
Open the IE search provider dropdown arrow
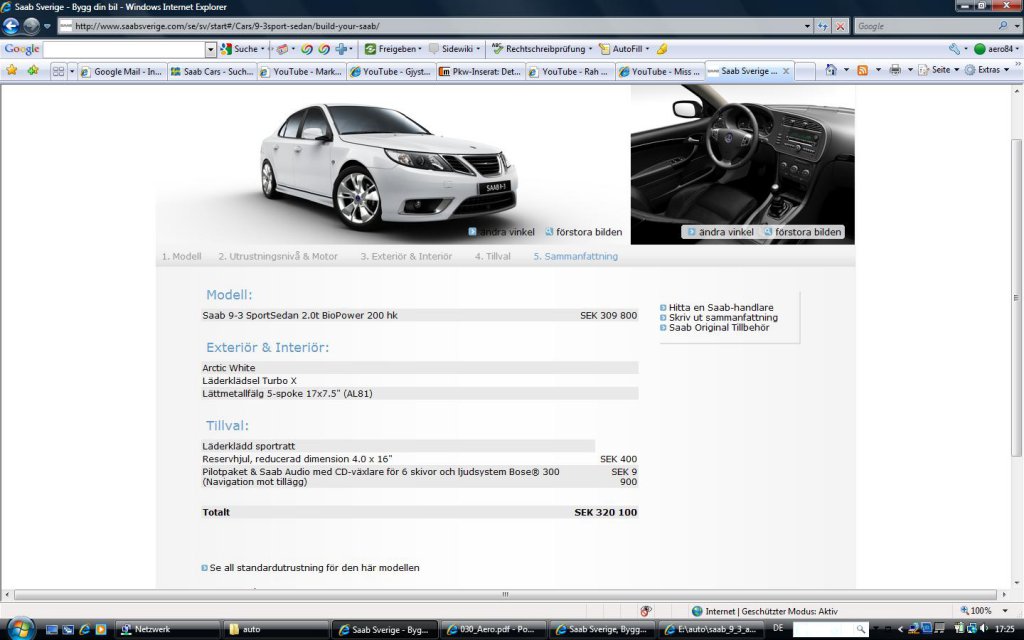tap(1017, 26)
